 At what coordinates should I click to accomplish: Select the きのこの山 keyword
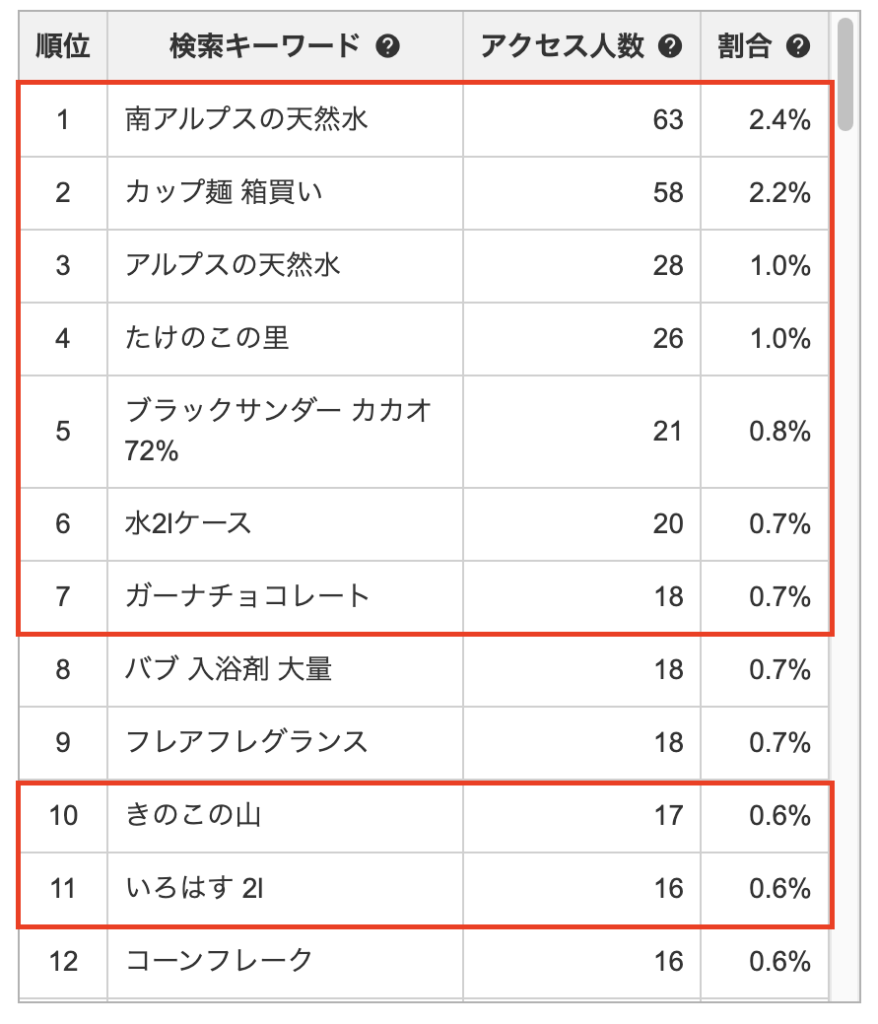click(x=193, y=815)
